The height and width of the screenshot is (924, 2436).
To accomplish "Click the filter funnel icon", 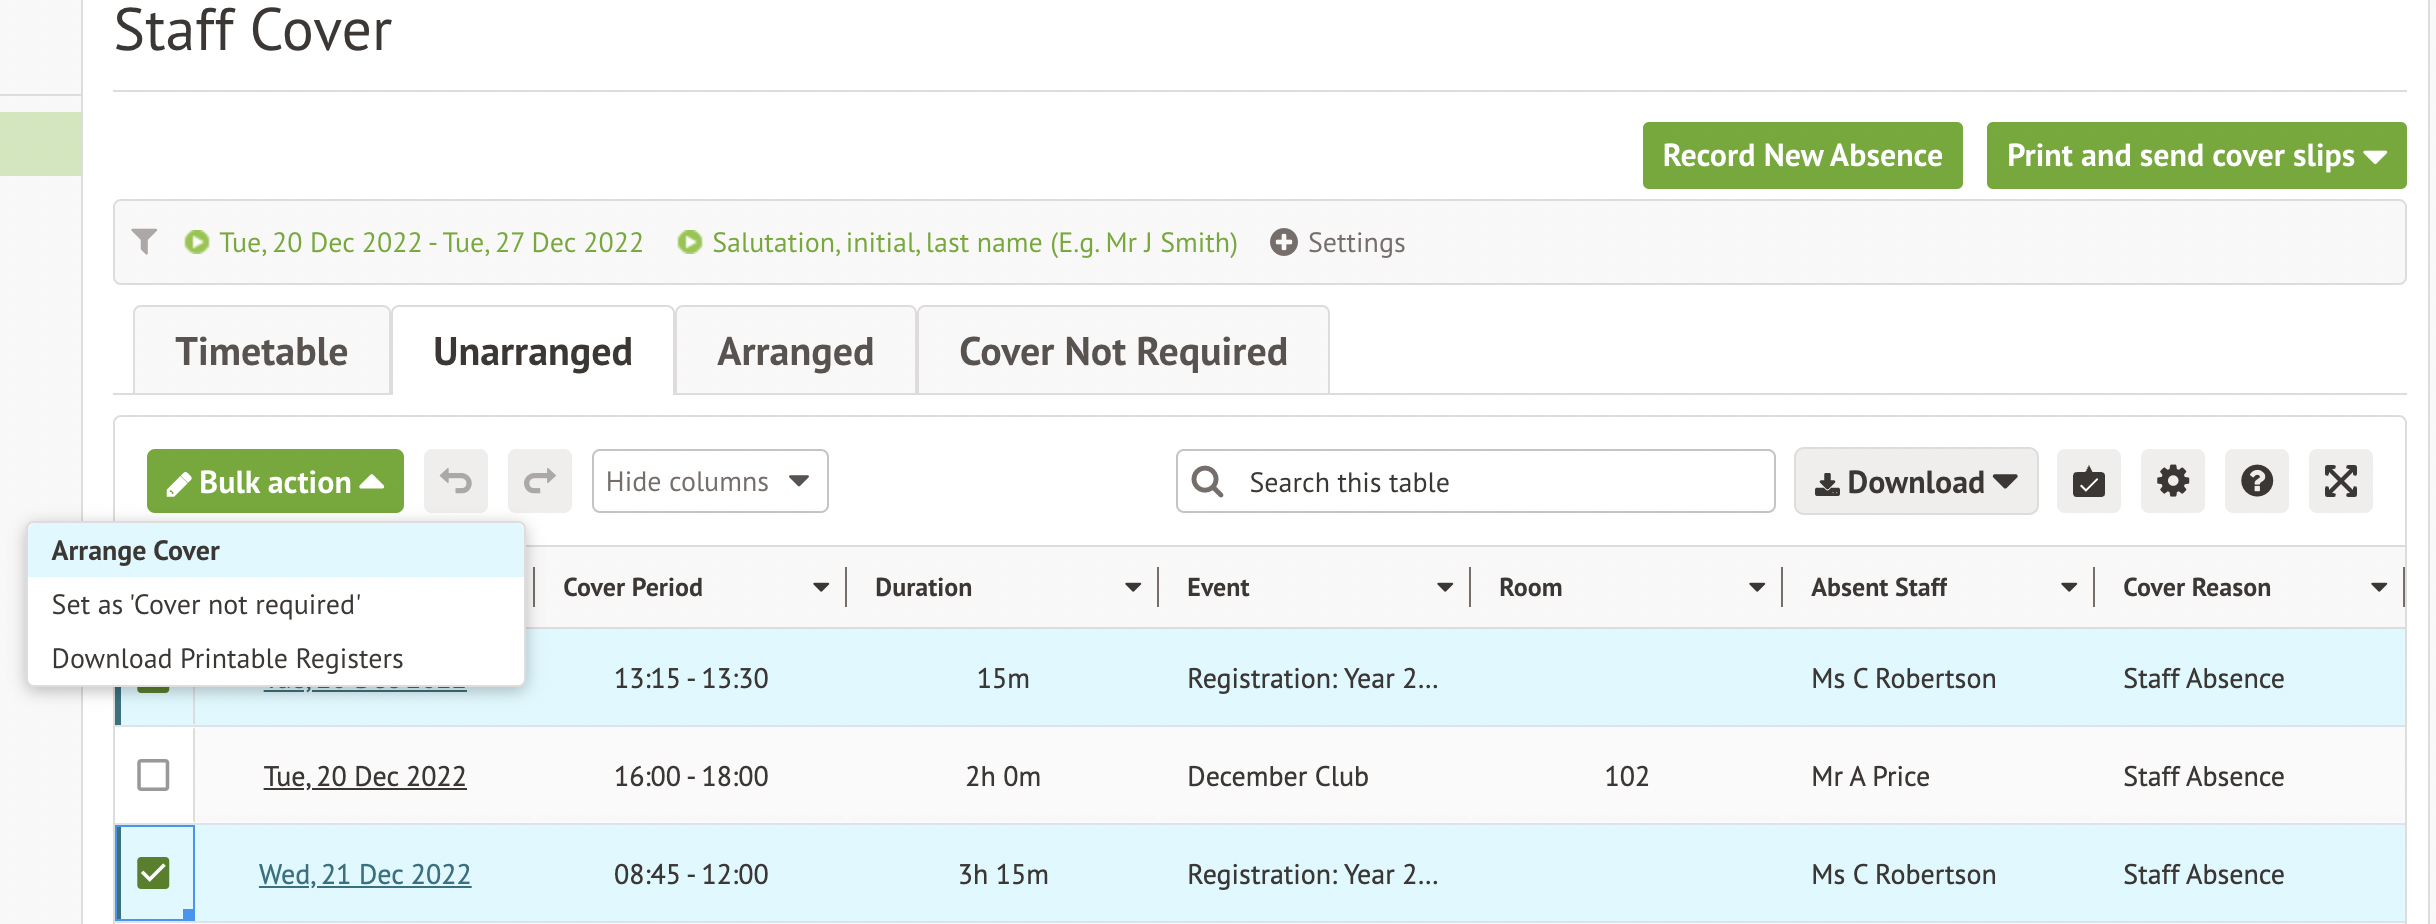I will (x=145, y=242).
